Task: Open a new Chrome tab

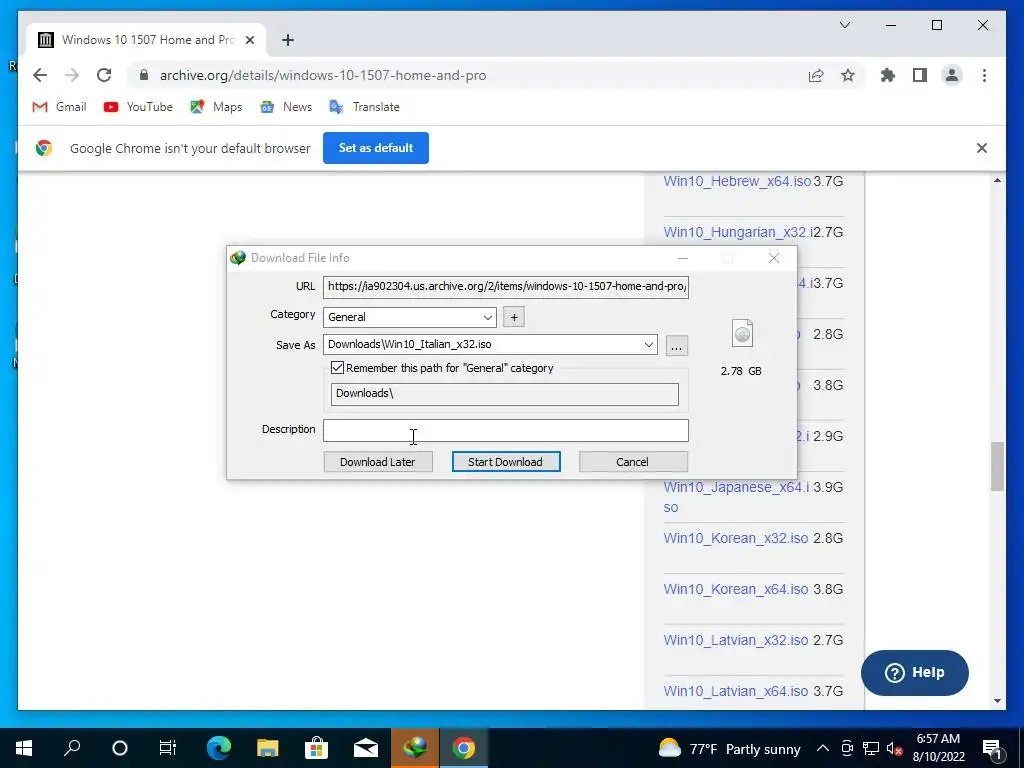Action: click(x=287, y=40)
